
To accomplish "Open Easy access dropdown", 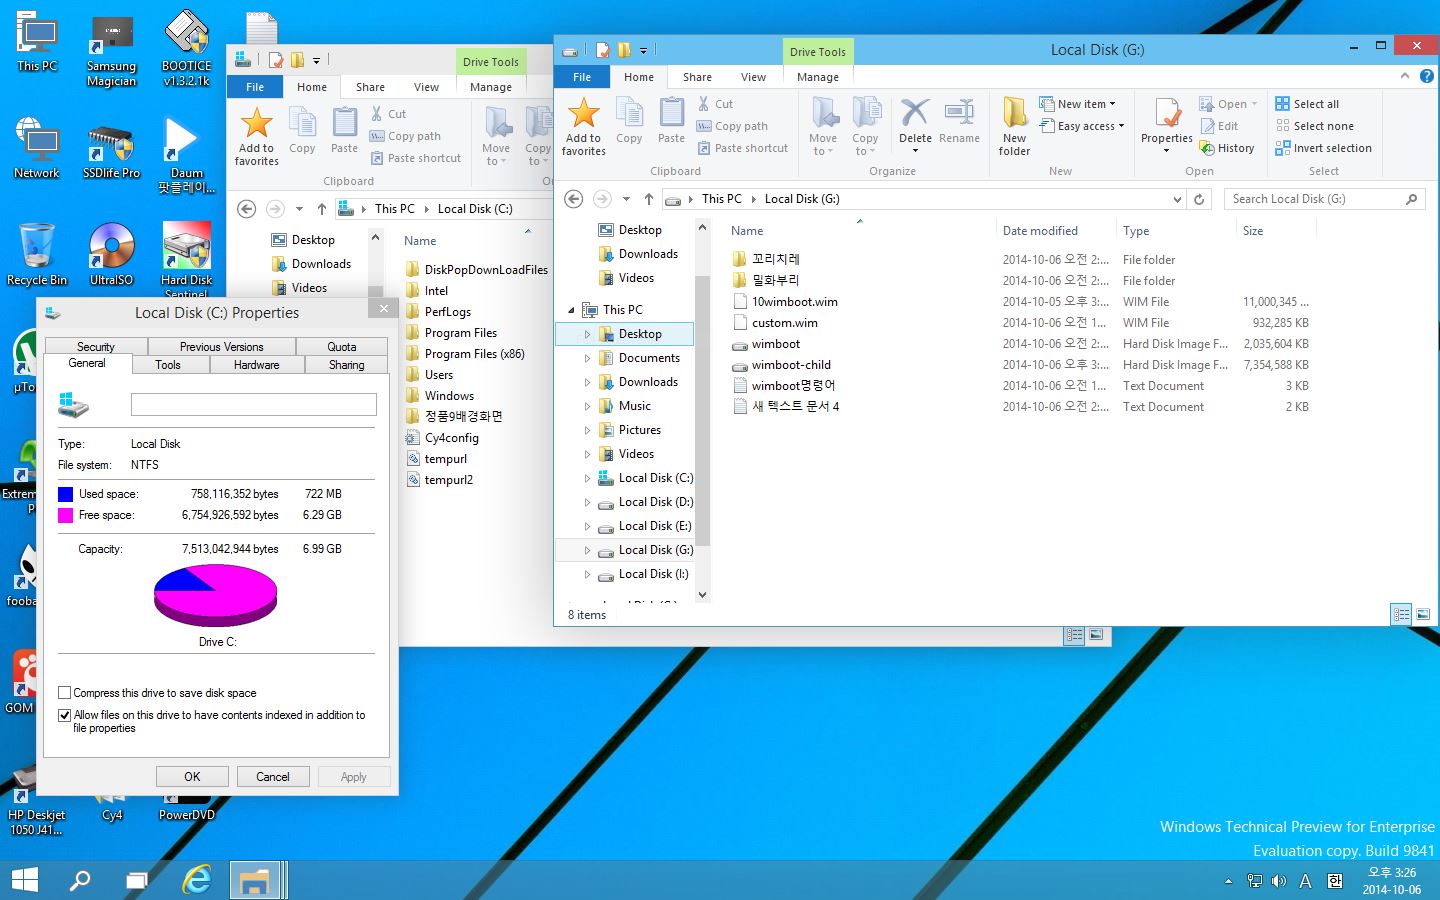I will tap(1082, 126).
